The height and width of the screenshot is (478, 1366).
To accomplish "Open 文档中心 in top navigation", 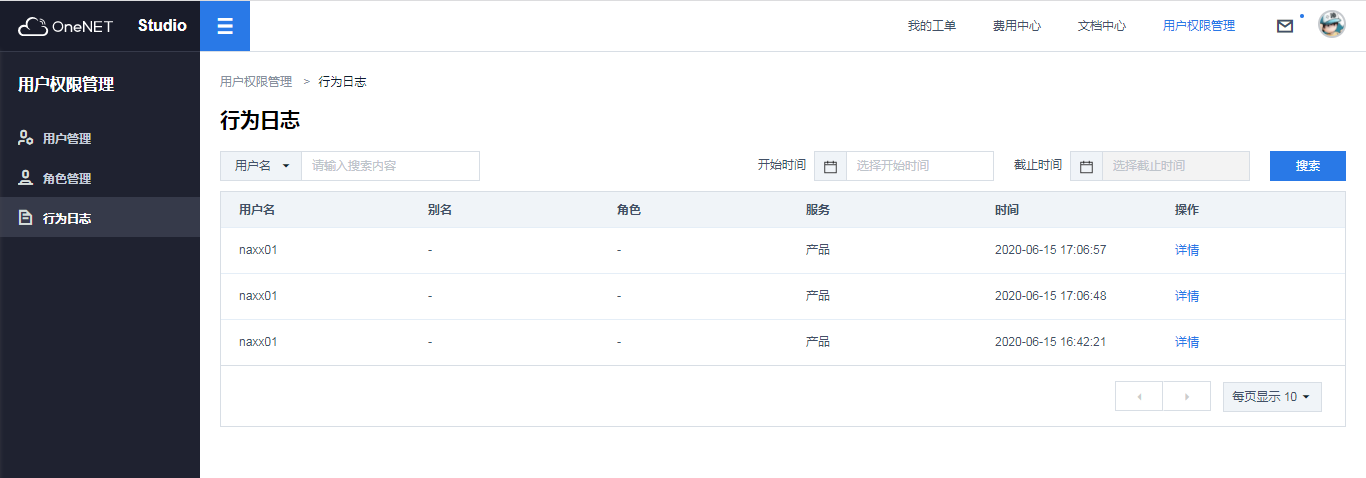I will pyautogui.click(x=1102, y=26).
